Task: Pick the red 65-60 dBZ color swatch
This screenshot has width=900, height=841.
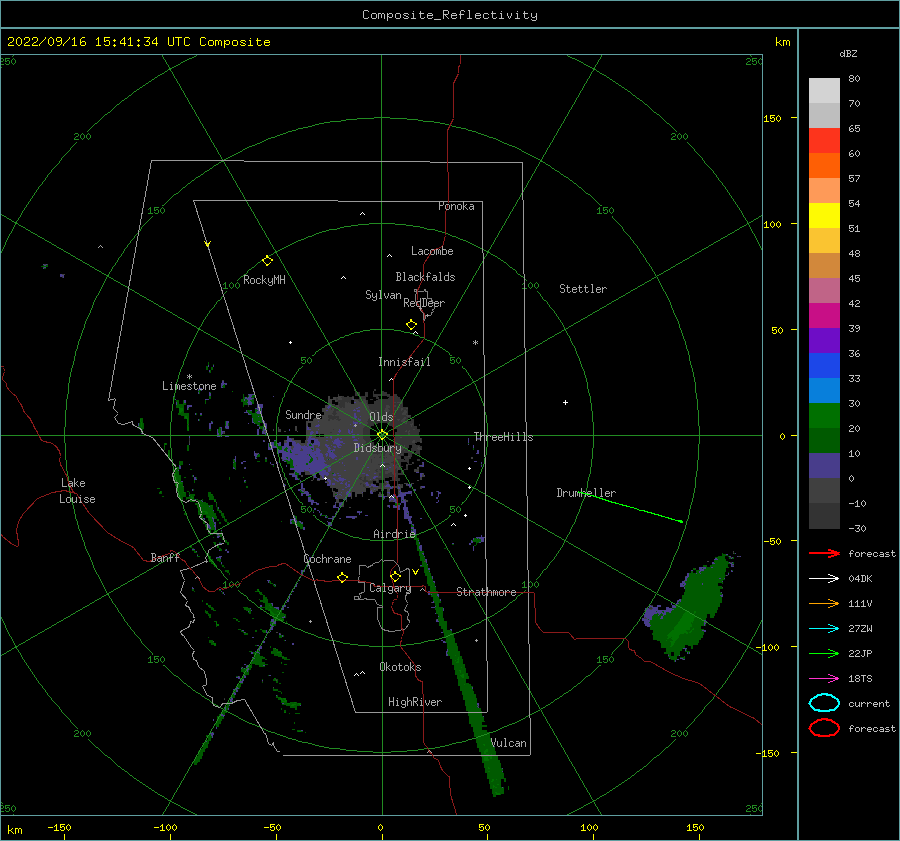Action: (x=824, y=141)
